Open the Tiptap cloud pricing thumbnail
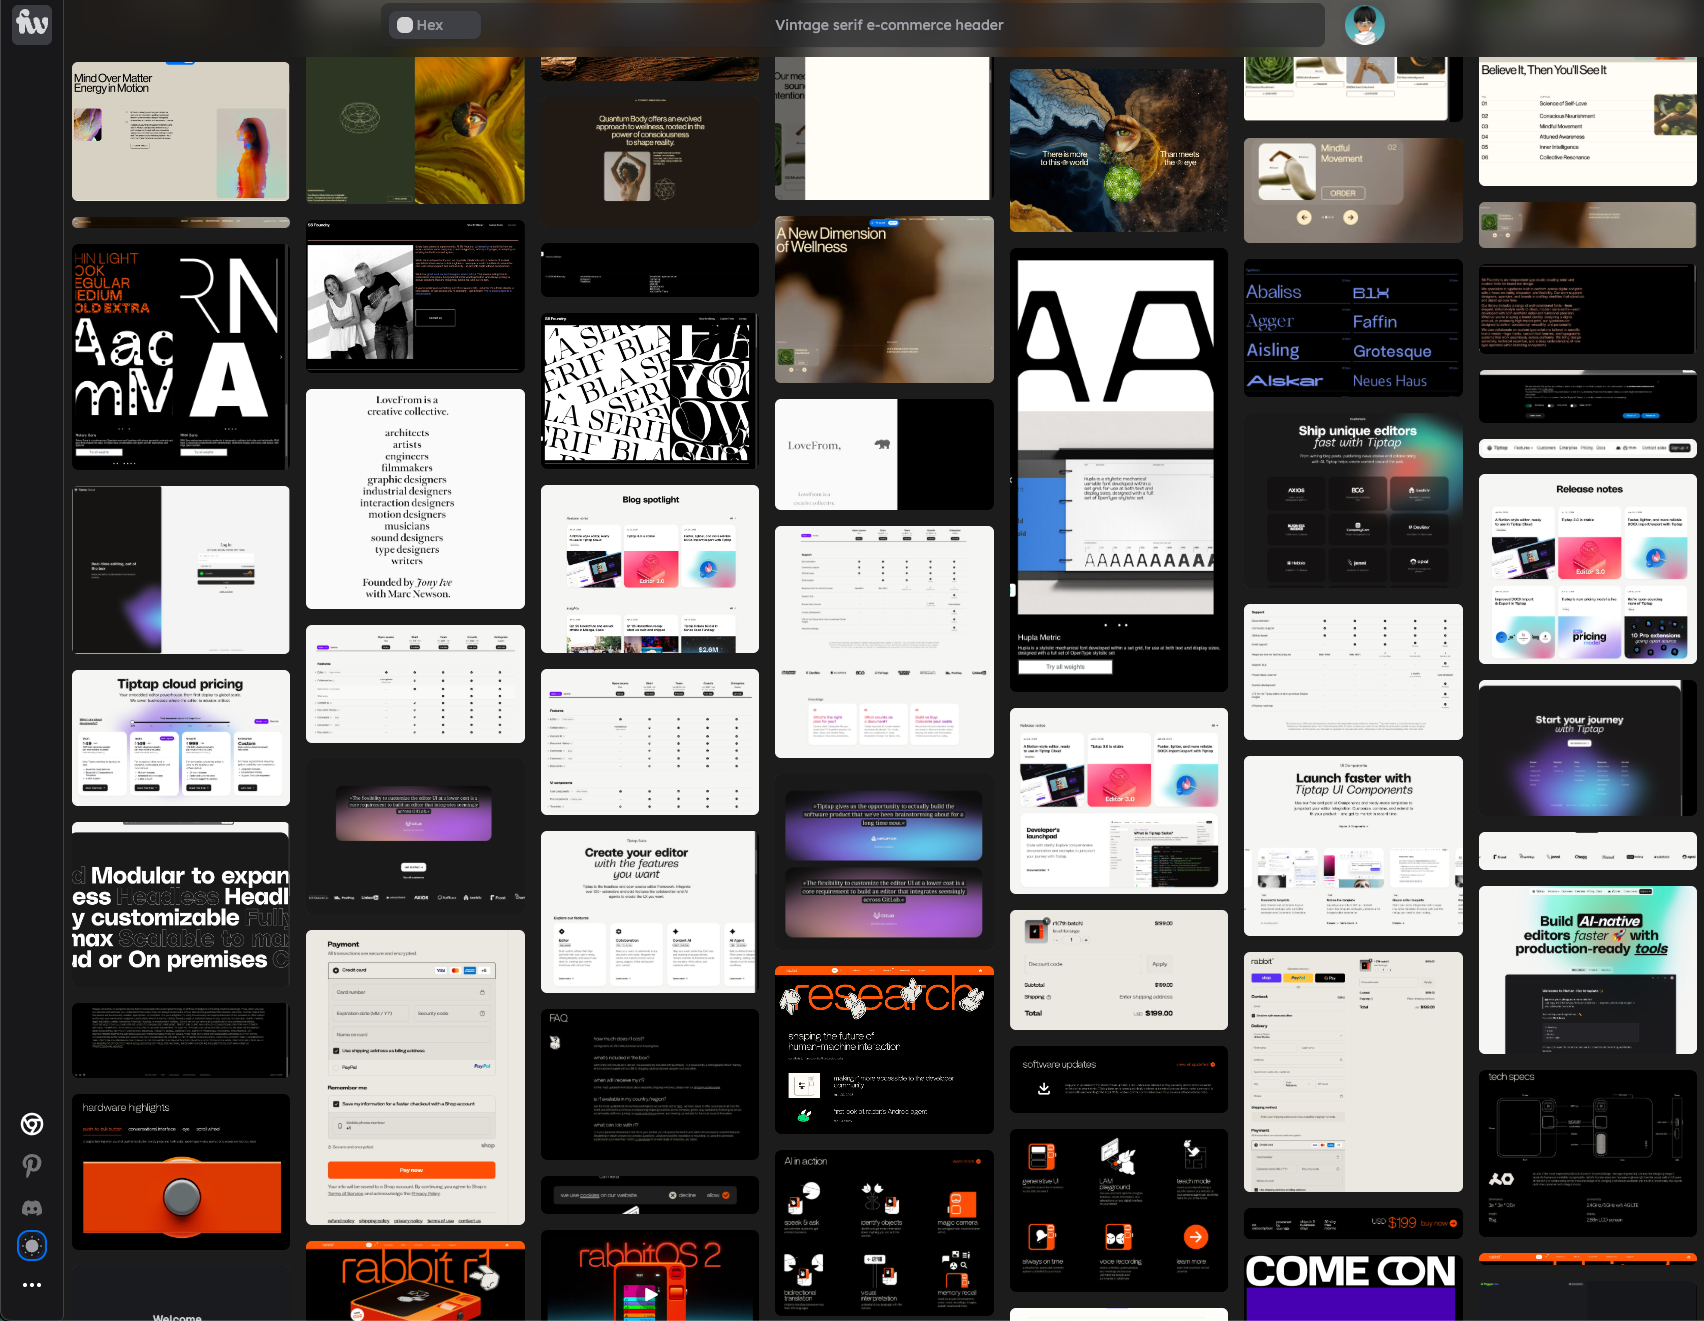This screenshot has height=1321, width=1704. (x=180, y=737)
